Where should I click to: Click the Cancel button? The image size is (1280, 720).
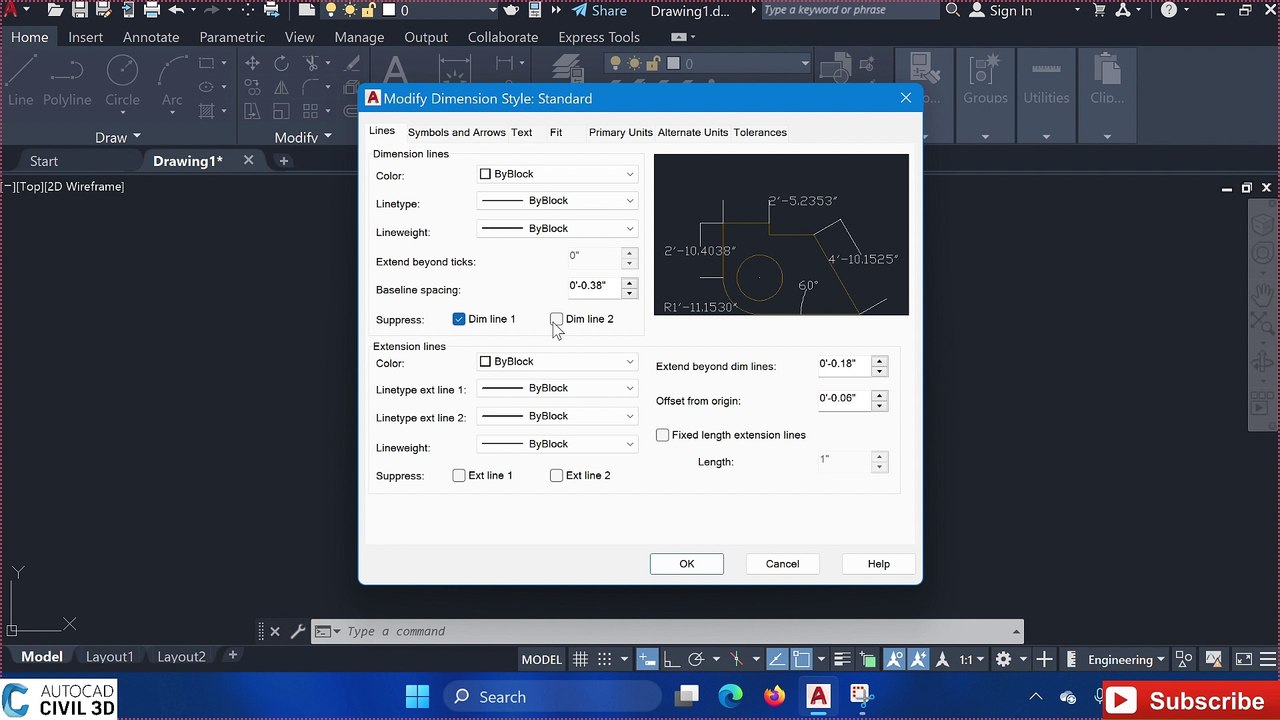click(782, 564)
